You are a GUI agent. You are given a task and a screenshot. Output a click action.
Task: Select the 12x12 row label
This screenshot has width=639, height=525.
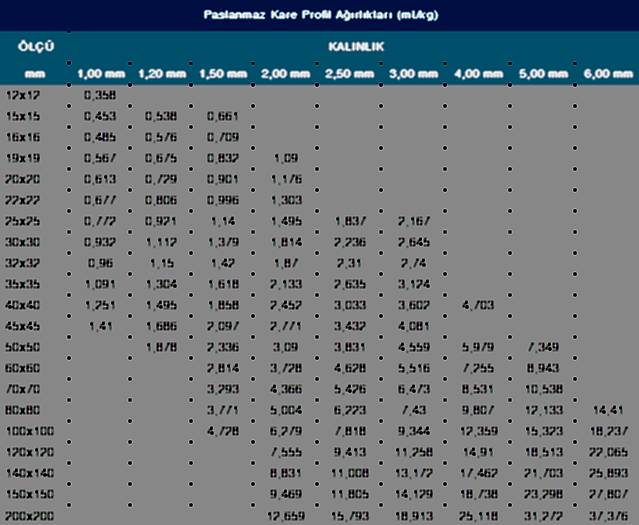click(25, 95)
